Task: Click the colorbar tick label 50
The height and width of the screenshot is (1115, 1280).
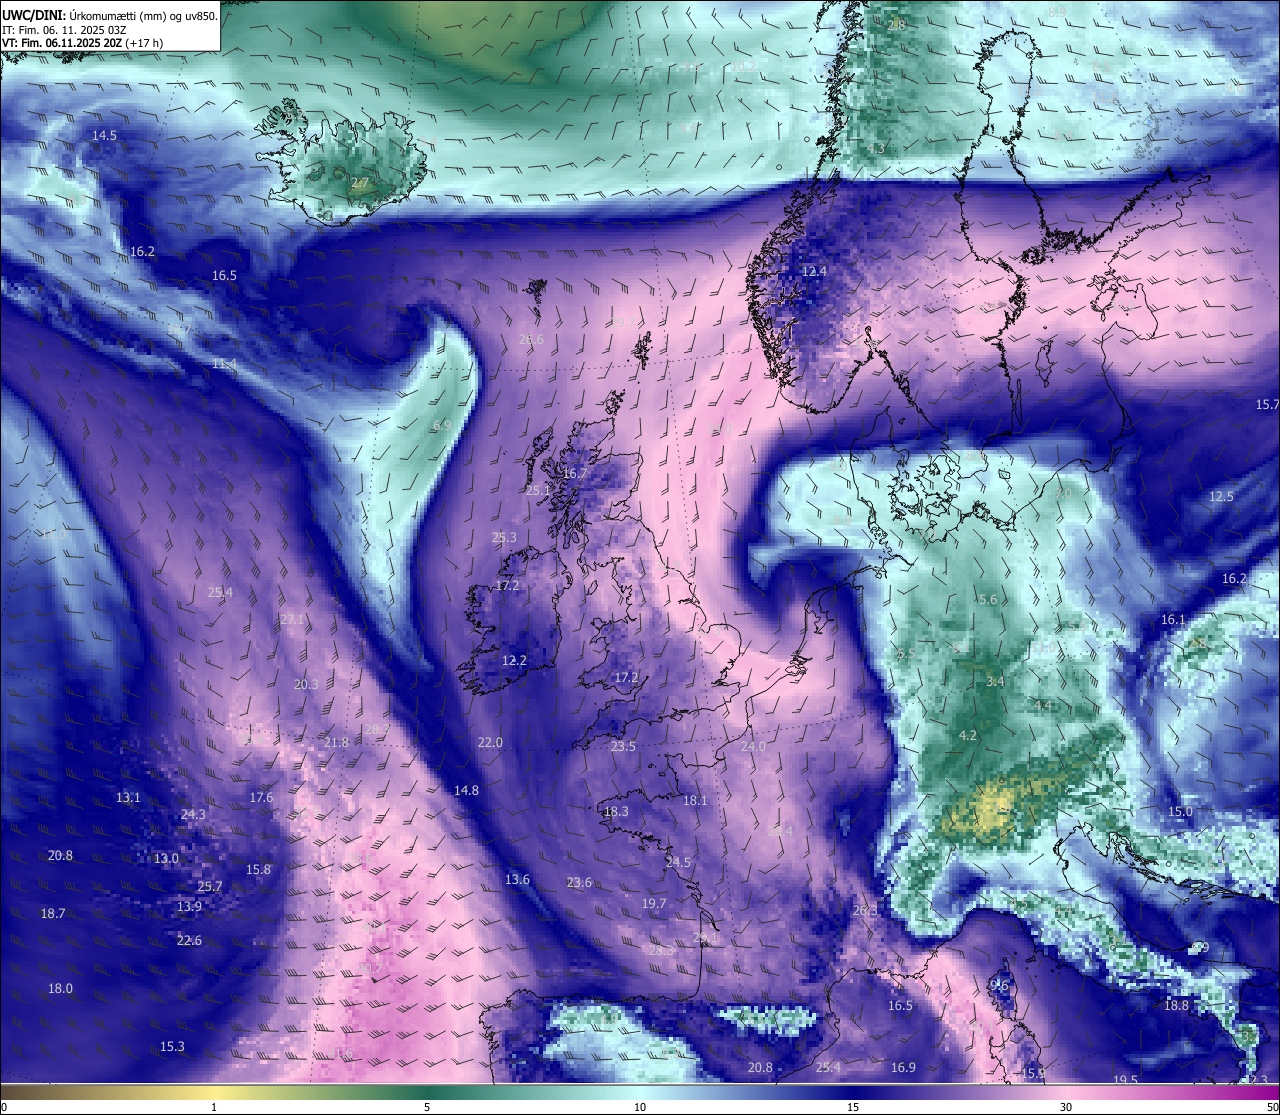Action: [x=1272, y=1107]
